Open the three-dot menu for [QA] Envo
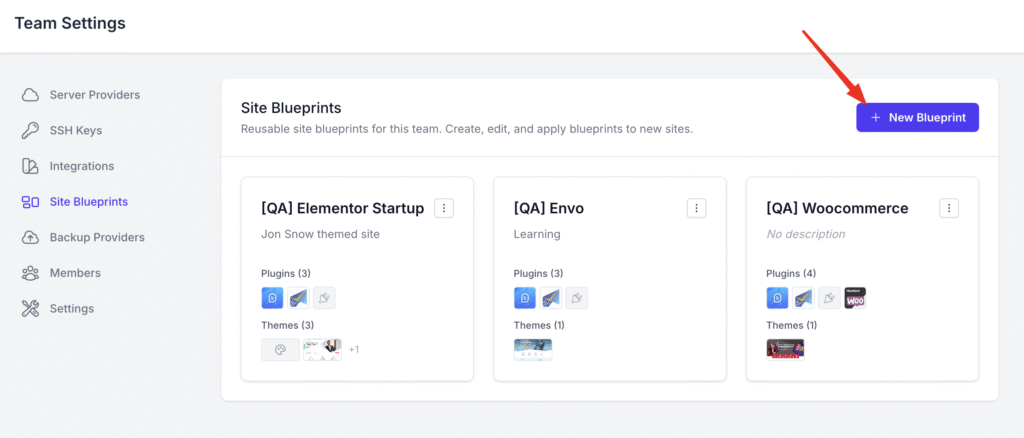The width and height of the screenshot is (1024, 438). pos(697,208)
